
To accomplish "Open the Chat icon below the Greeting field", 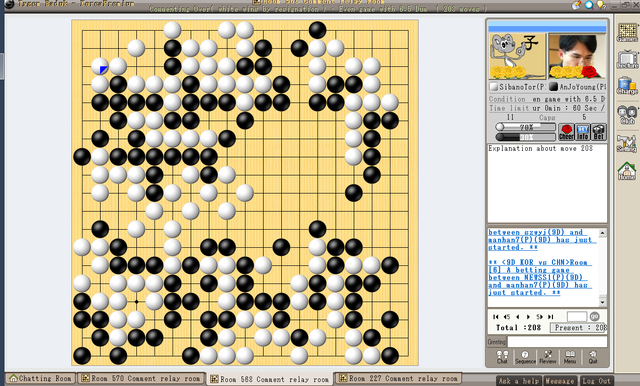I will tap(502, 357).
